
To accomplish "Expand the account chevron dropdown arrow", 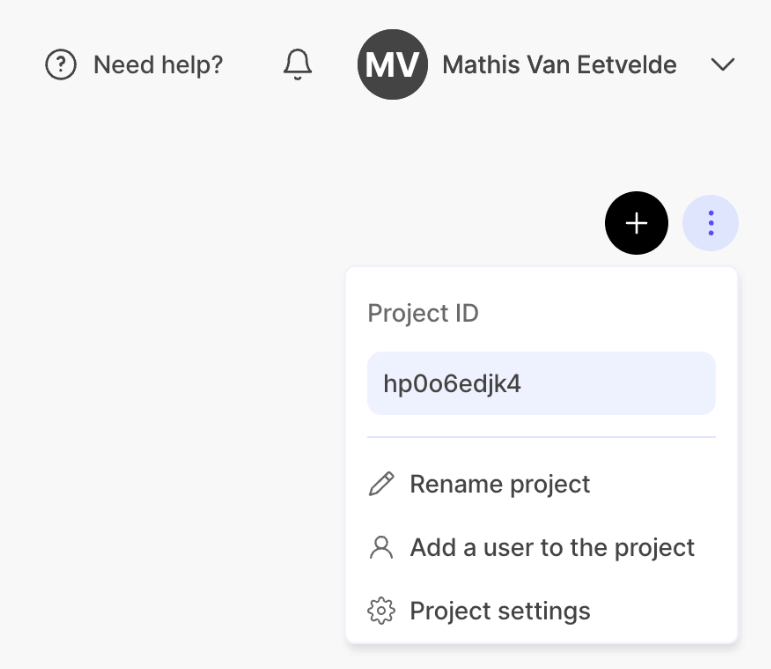I will (722, 65).
